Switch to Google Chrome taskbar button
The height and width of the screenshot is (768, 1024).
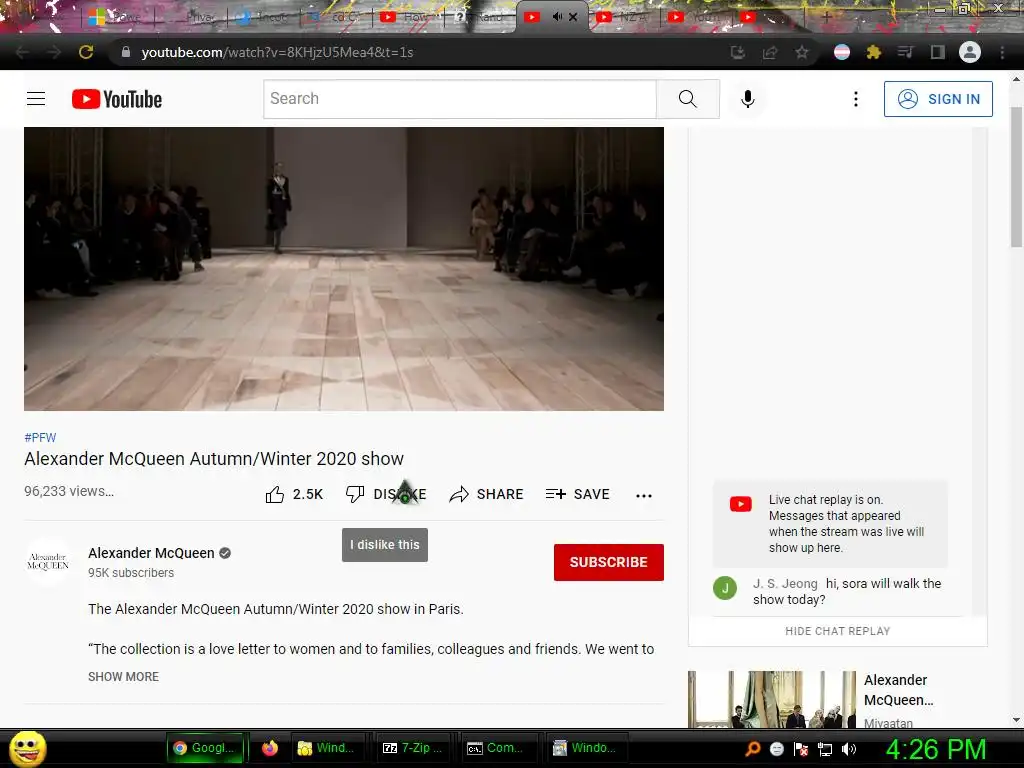205,748
